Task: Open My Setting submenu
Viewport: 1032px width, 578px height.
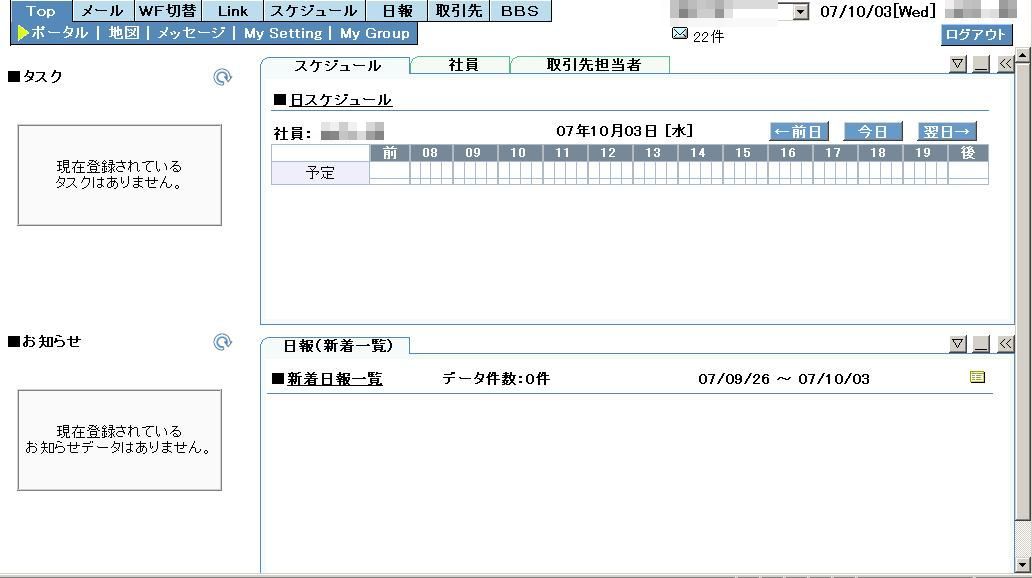Action: pyautogui.click(x=283, y=33)
